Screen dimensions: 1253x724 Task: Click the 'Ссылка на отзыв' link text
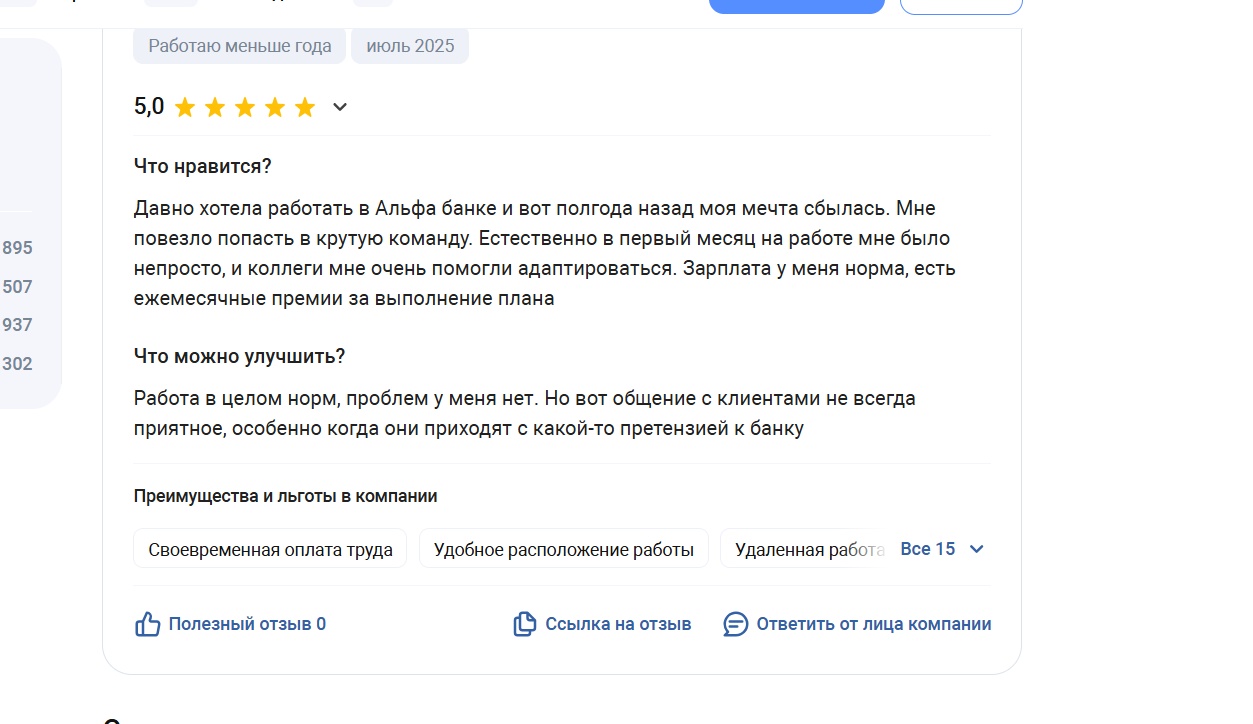click(618, 624)
